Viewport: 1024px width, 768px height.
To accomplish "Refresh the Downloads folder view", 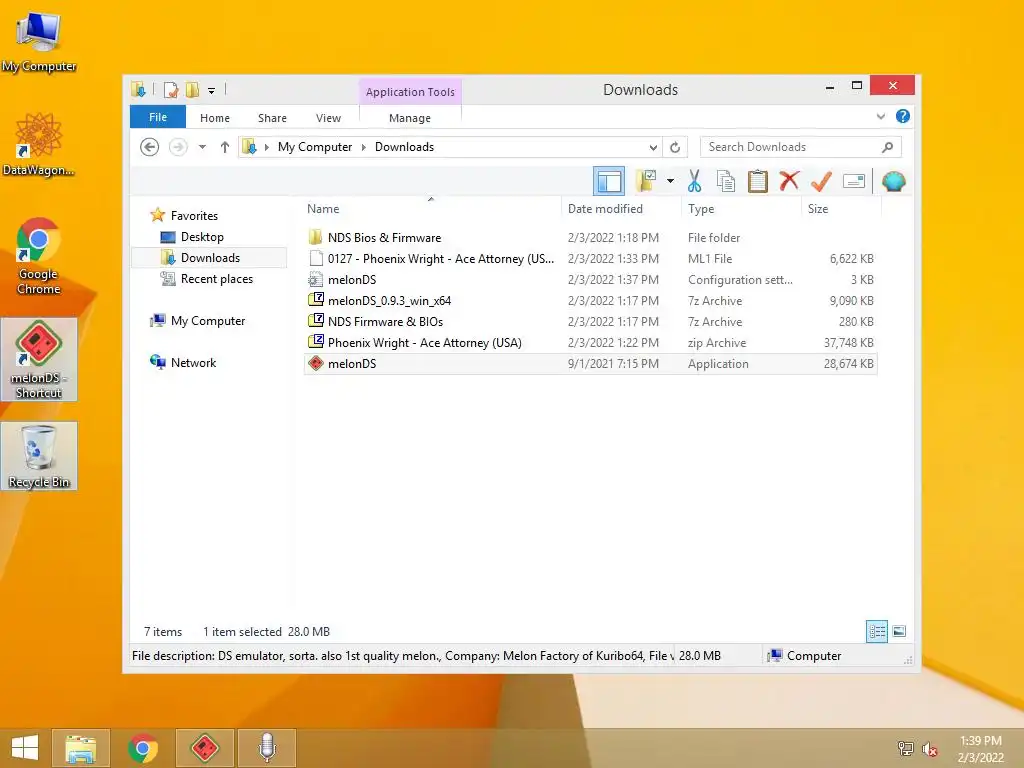I will pos(675,148).
